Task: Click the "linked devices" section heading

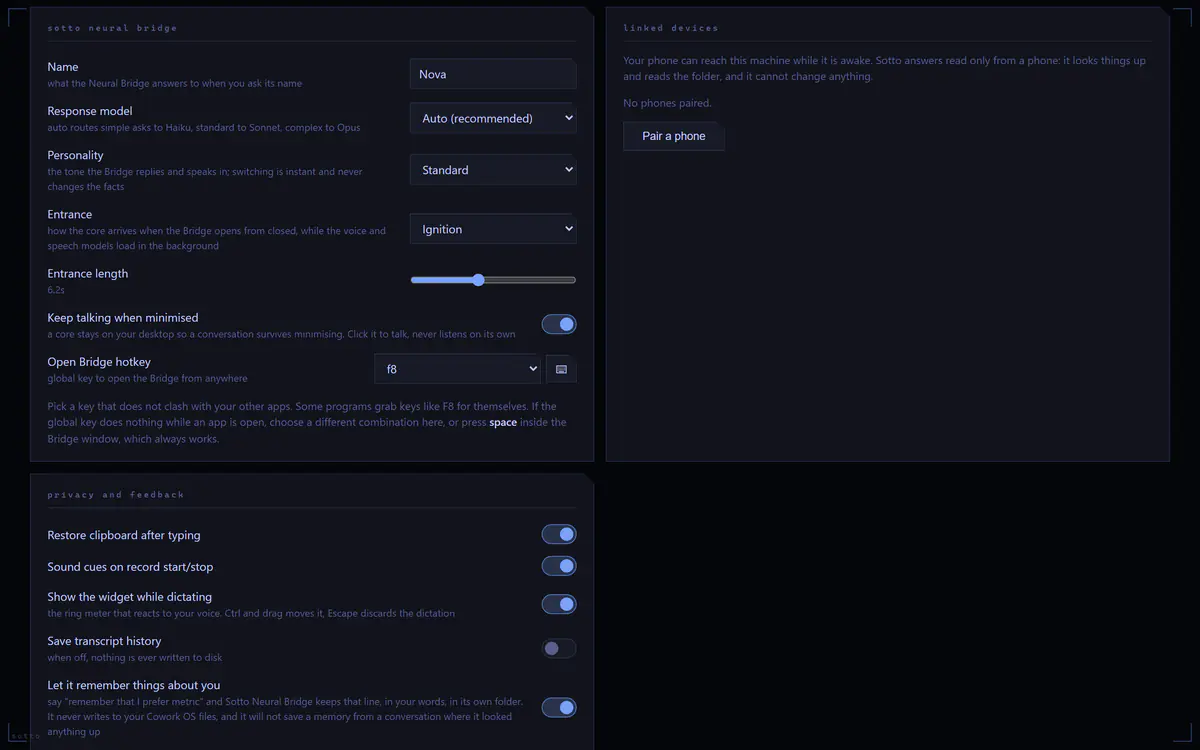Action: point(670,28)
